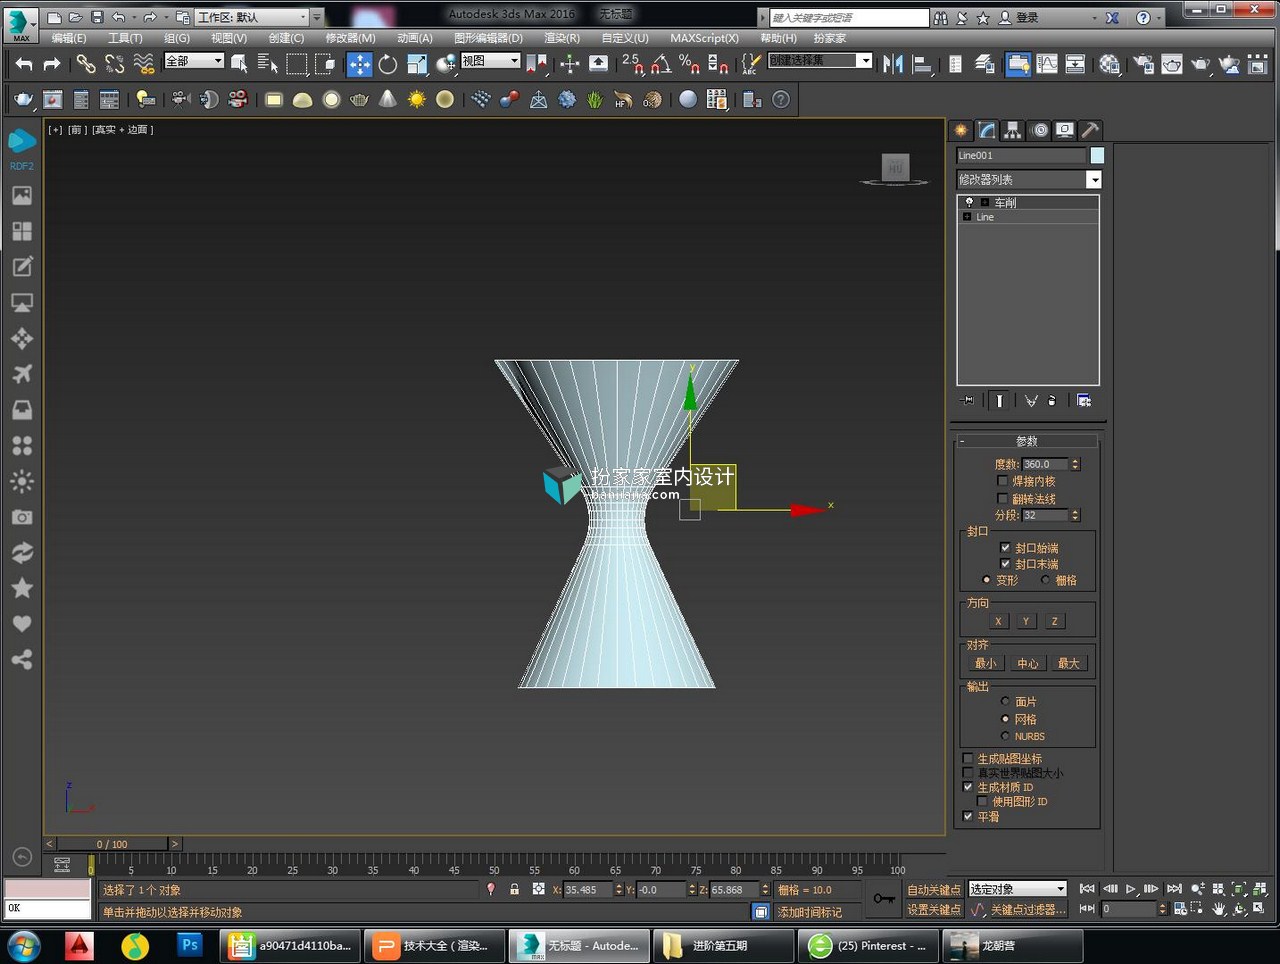Open the Utilities hammer panel tab

point(1091,130)
